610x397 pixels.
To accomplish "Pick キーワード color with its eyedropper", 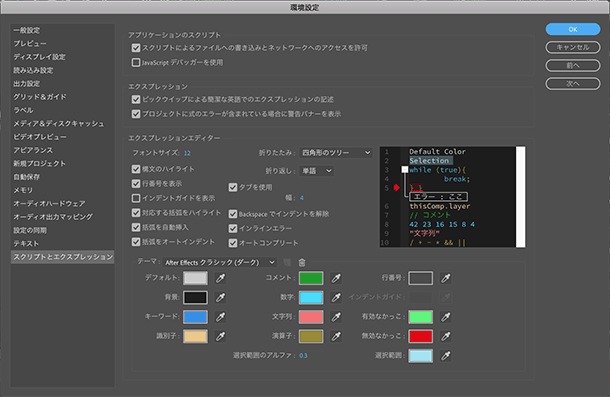I will (x=220, y=317).
